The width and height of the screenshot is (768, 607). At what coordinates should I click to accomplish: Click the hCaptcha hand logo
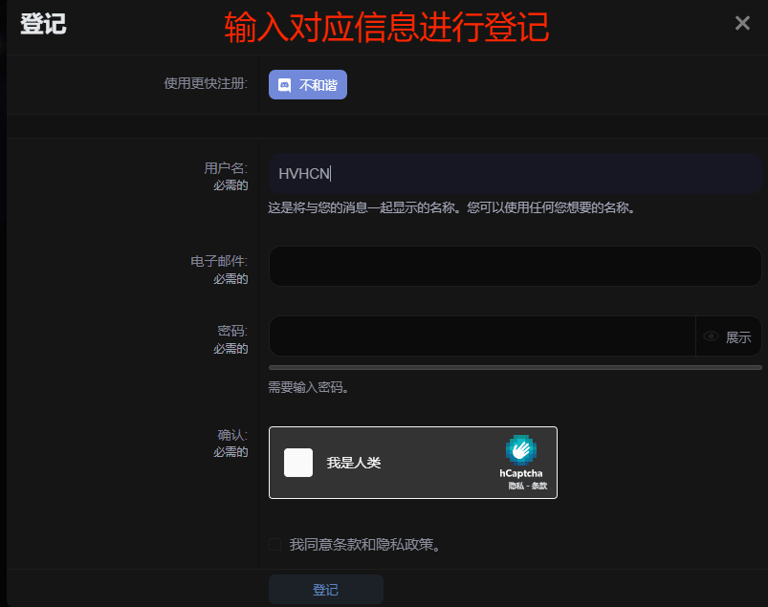(x=520, y=449)
